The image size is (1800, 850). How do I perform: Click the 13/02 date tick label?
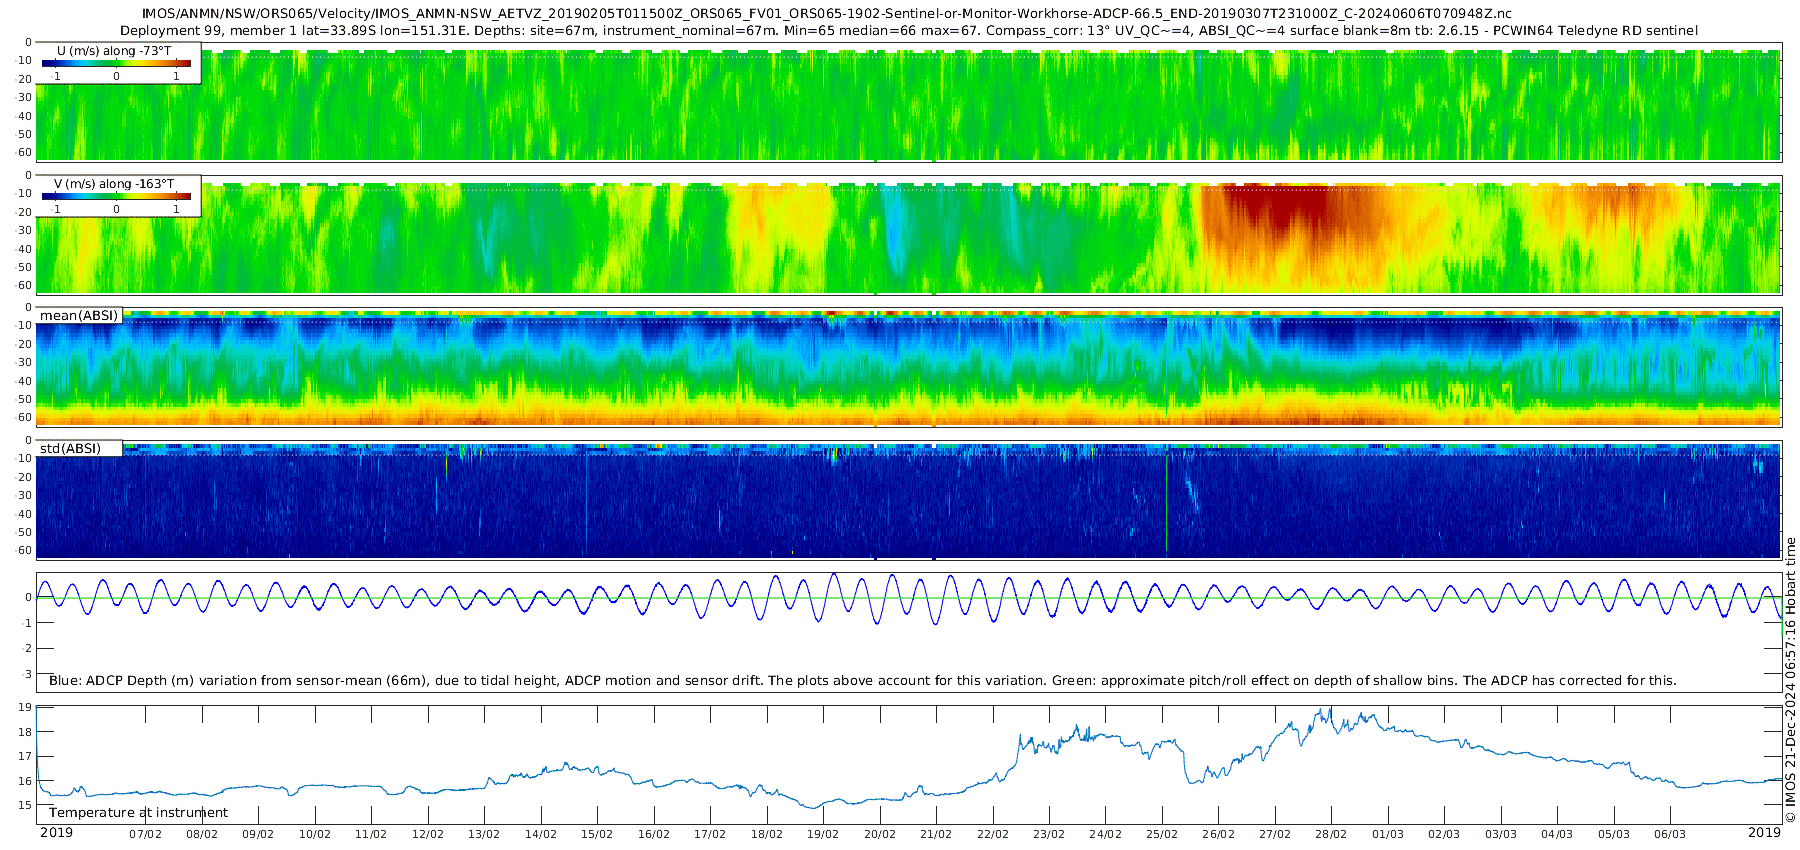click(x=484, y=834)
